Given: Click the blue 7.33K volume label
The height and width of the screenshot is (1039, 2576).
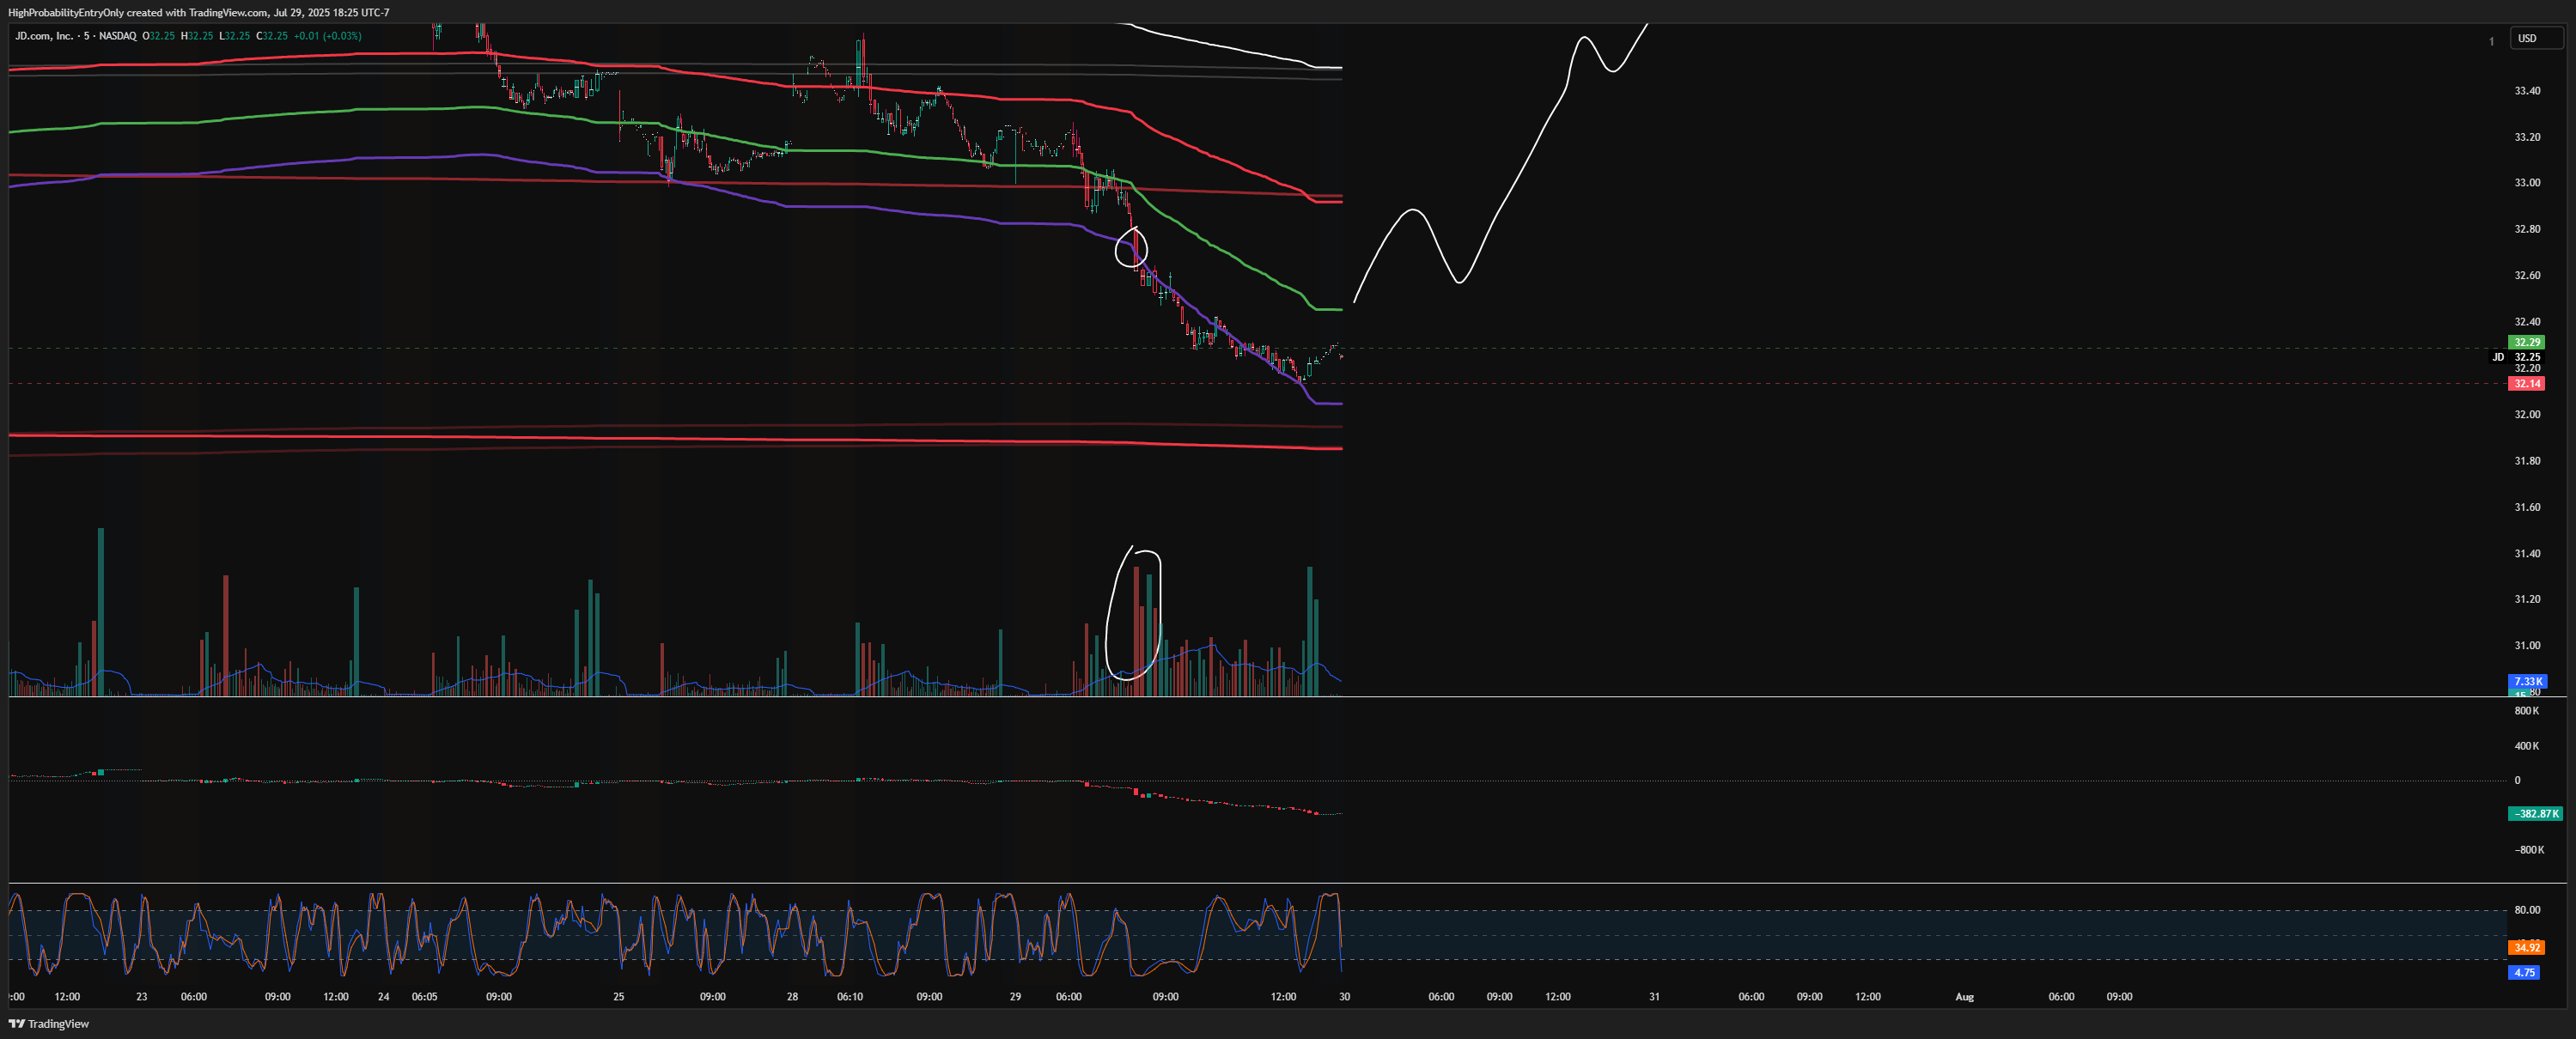Looking at the screenshot, I should (2527, 681).
